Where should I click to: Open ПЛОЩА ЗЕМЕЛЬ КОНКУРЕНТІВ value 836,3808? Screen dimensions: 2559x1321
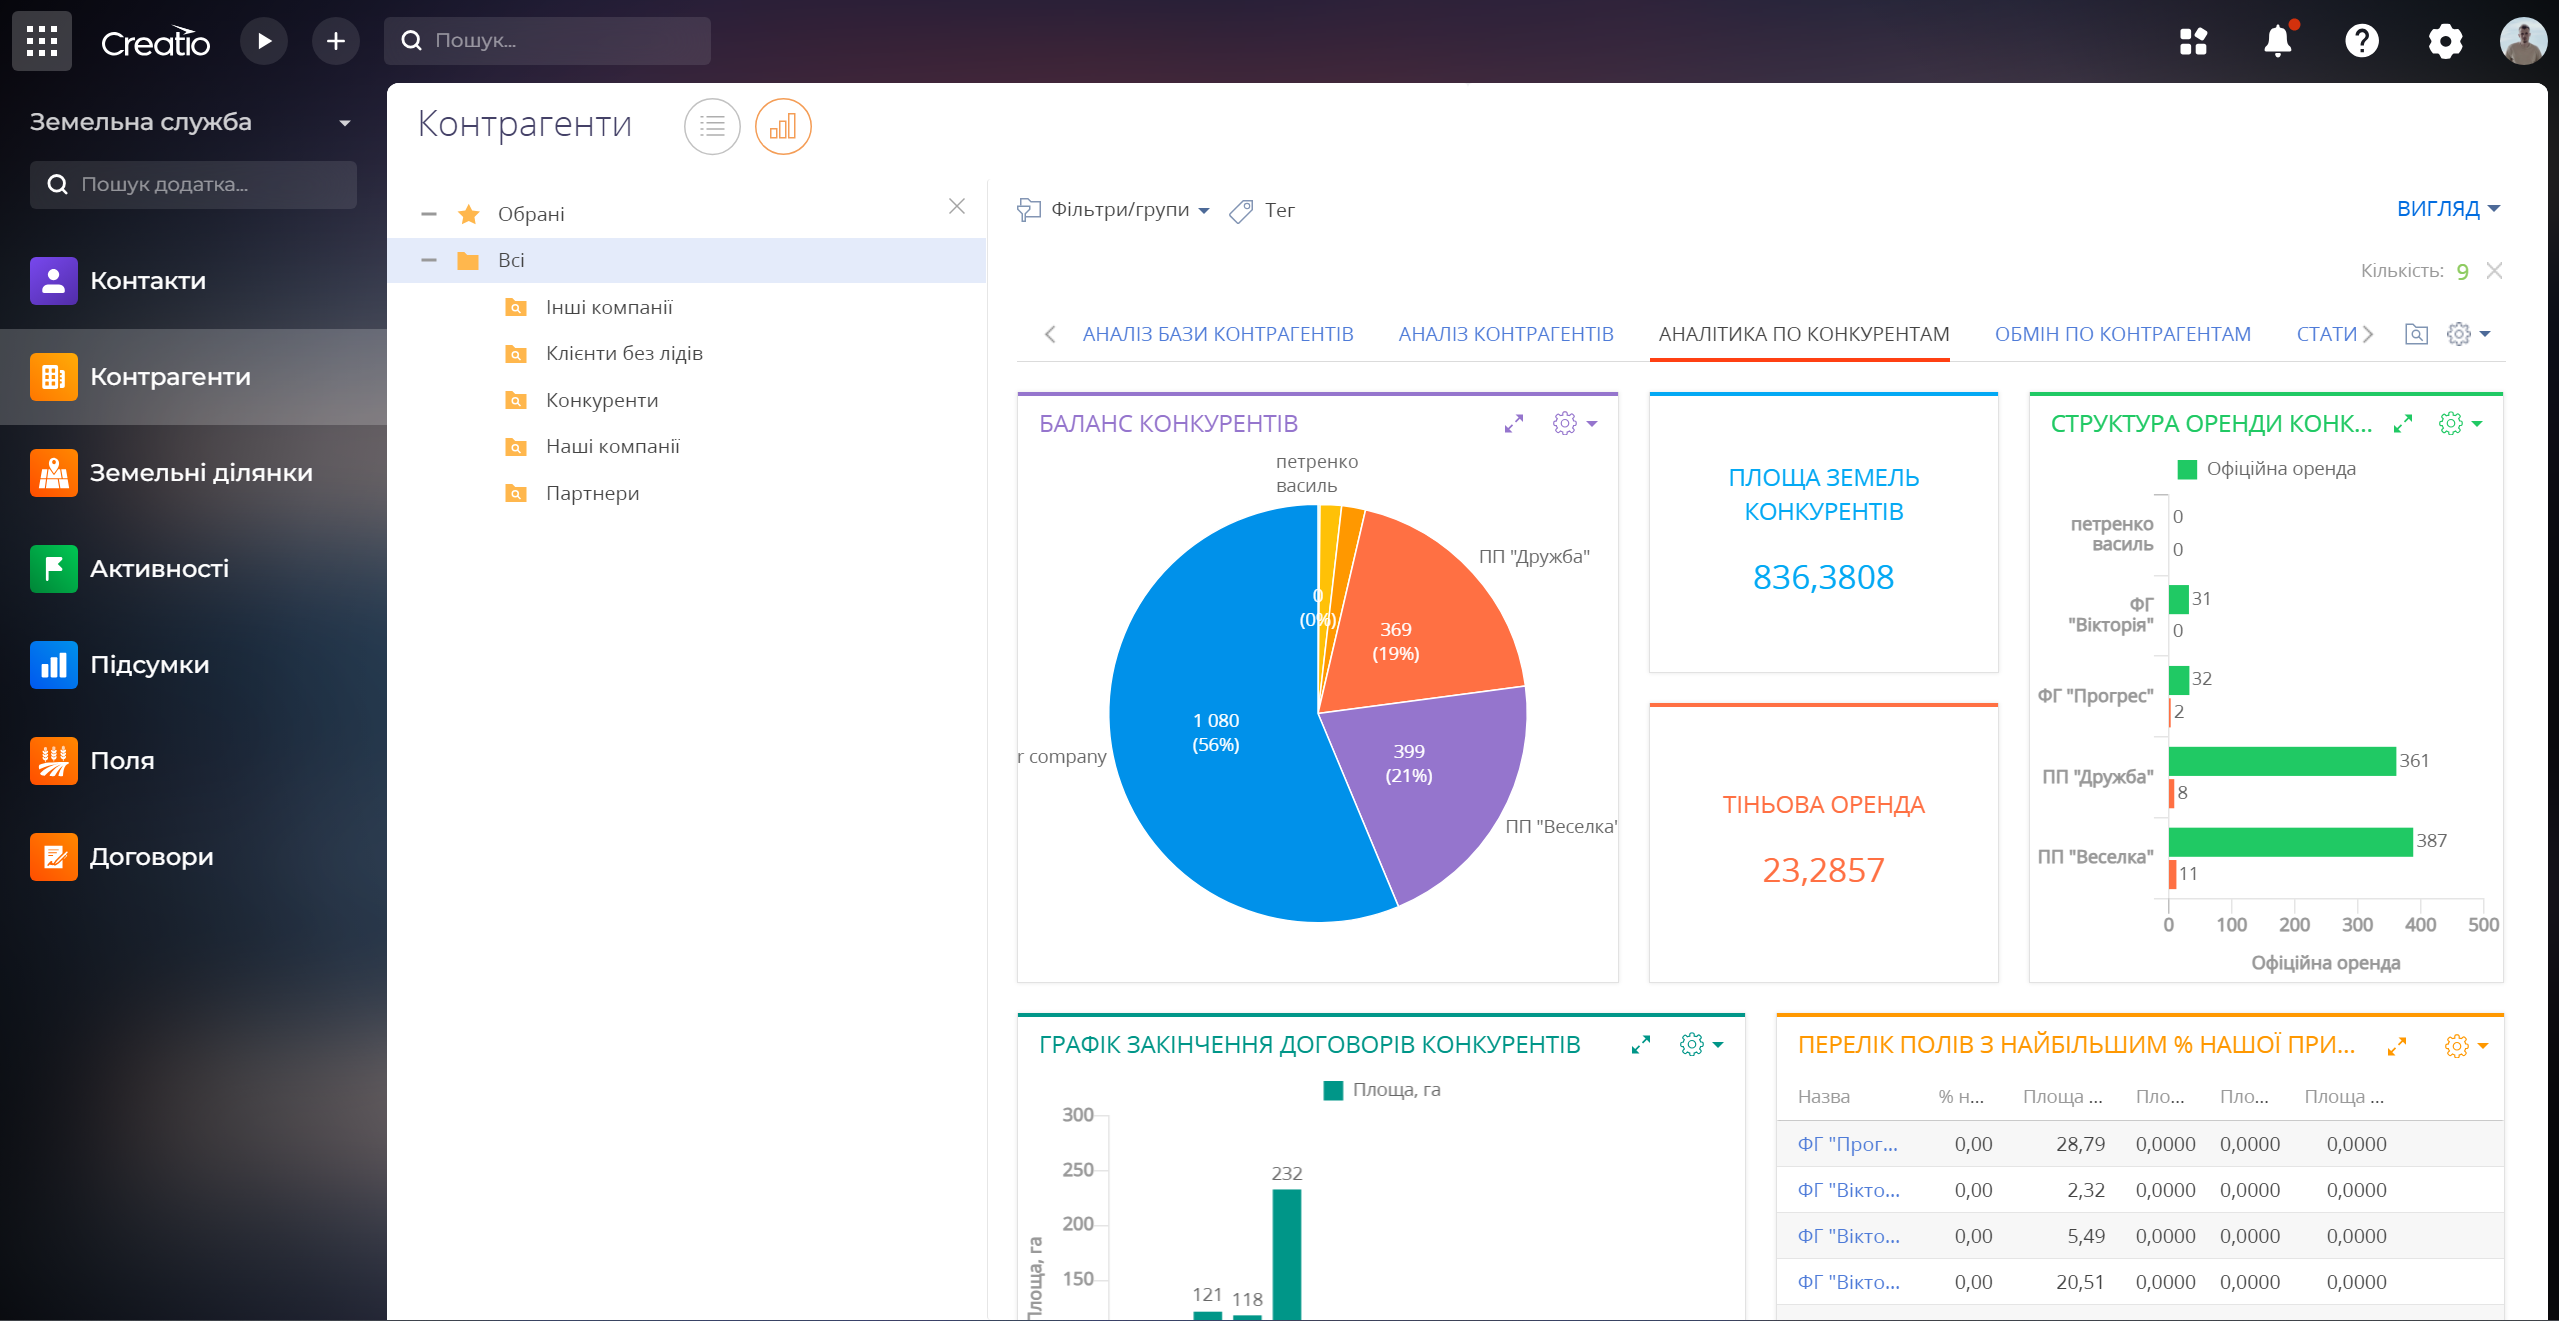pyautogui.click(x=1823, y=577)
